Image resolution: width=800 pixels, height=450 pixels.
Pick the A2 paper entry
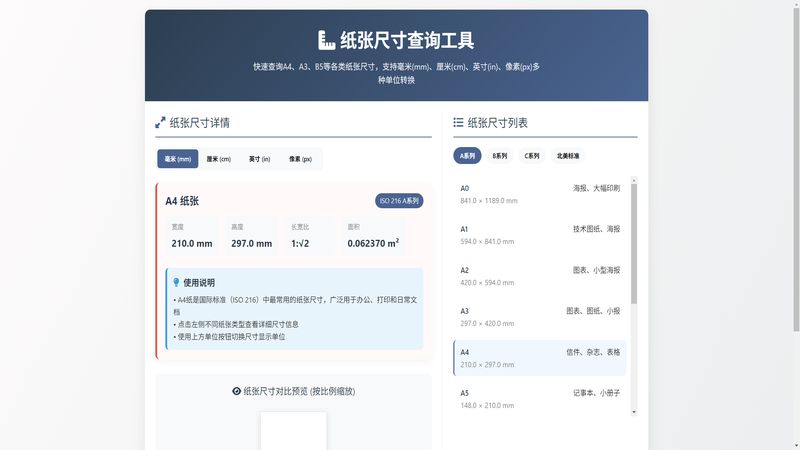point(540,276)
